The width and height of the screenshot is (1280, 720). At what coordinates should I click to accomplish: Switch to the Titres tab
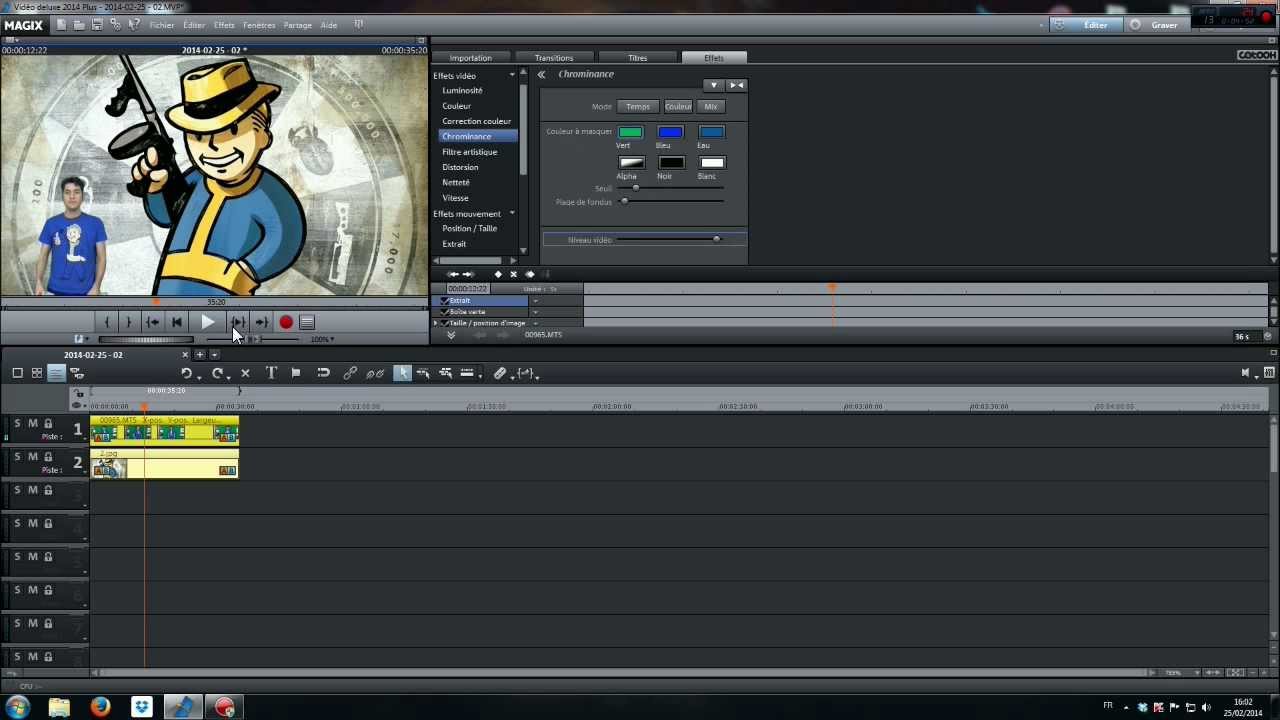tap(637, 58)
